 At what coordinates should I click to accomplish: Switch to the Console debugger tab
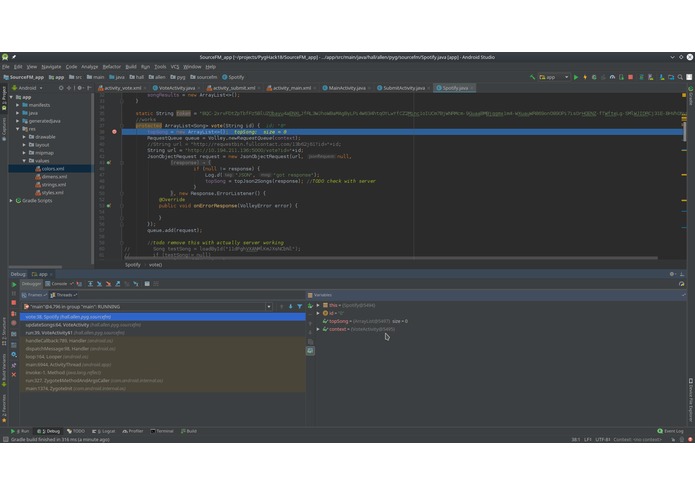[x=59, y=284]
